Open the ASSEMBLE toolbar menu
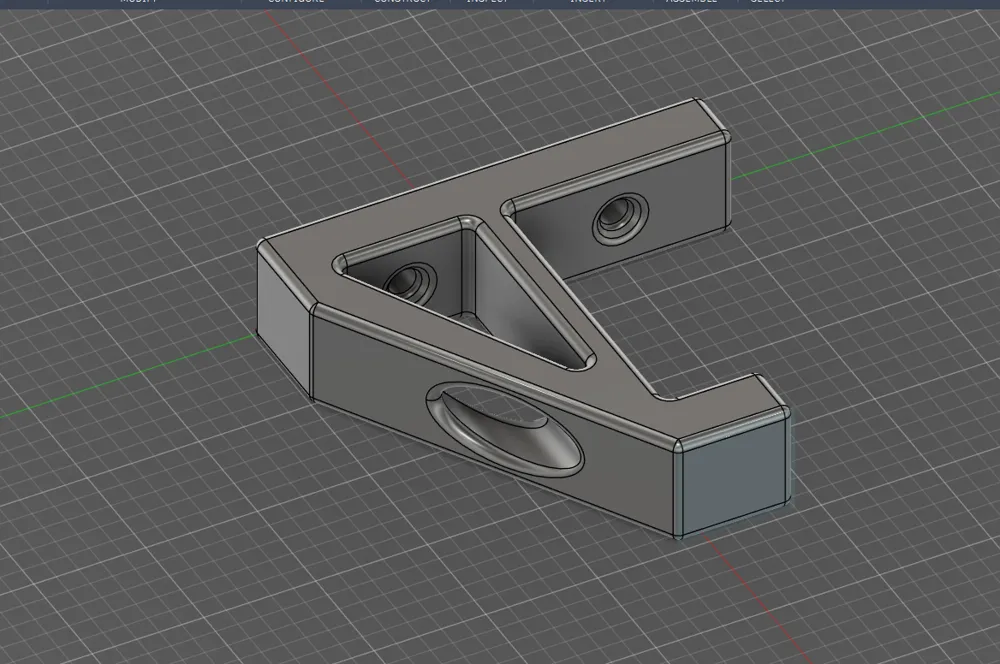The width and height of the screenshot is (1000, 664). point(691,2)
